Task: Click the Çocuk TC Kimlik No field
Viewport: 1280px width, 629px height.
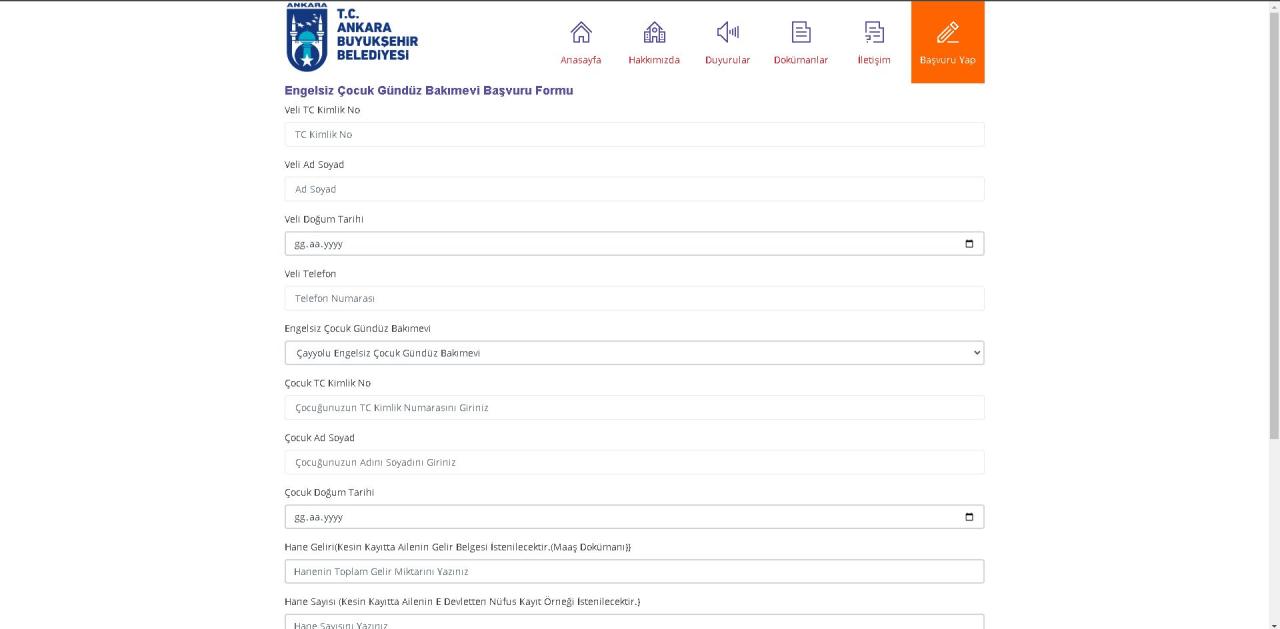Action: (634, 408)
